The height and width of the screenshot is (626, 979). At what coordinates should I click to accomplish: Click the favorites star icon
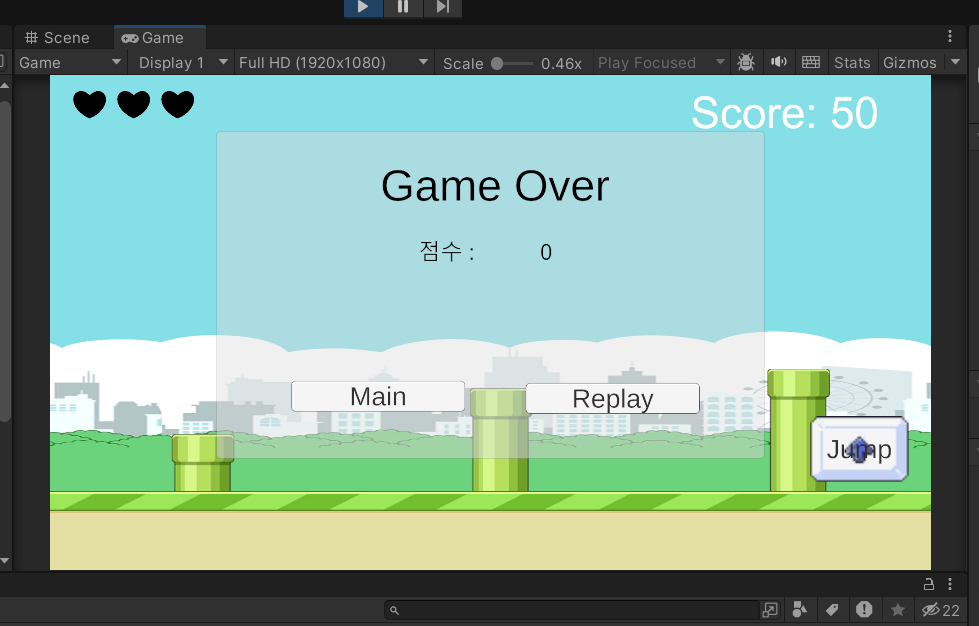(898, 609)
